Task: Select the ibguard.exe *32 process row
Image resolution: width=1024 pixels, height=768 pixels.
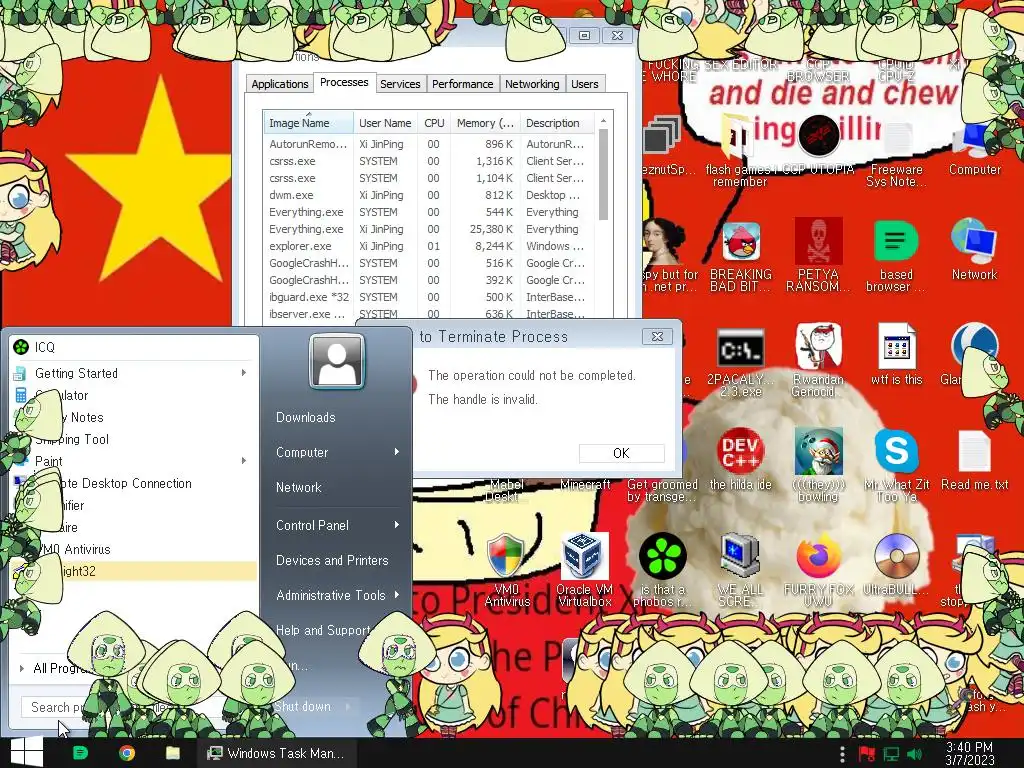Action: [x=430, y=297]
